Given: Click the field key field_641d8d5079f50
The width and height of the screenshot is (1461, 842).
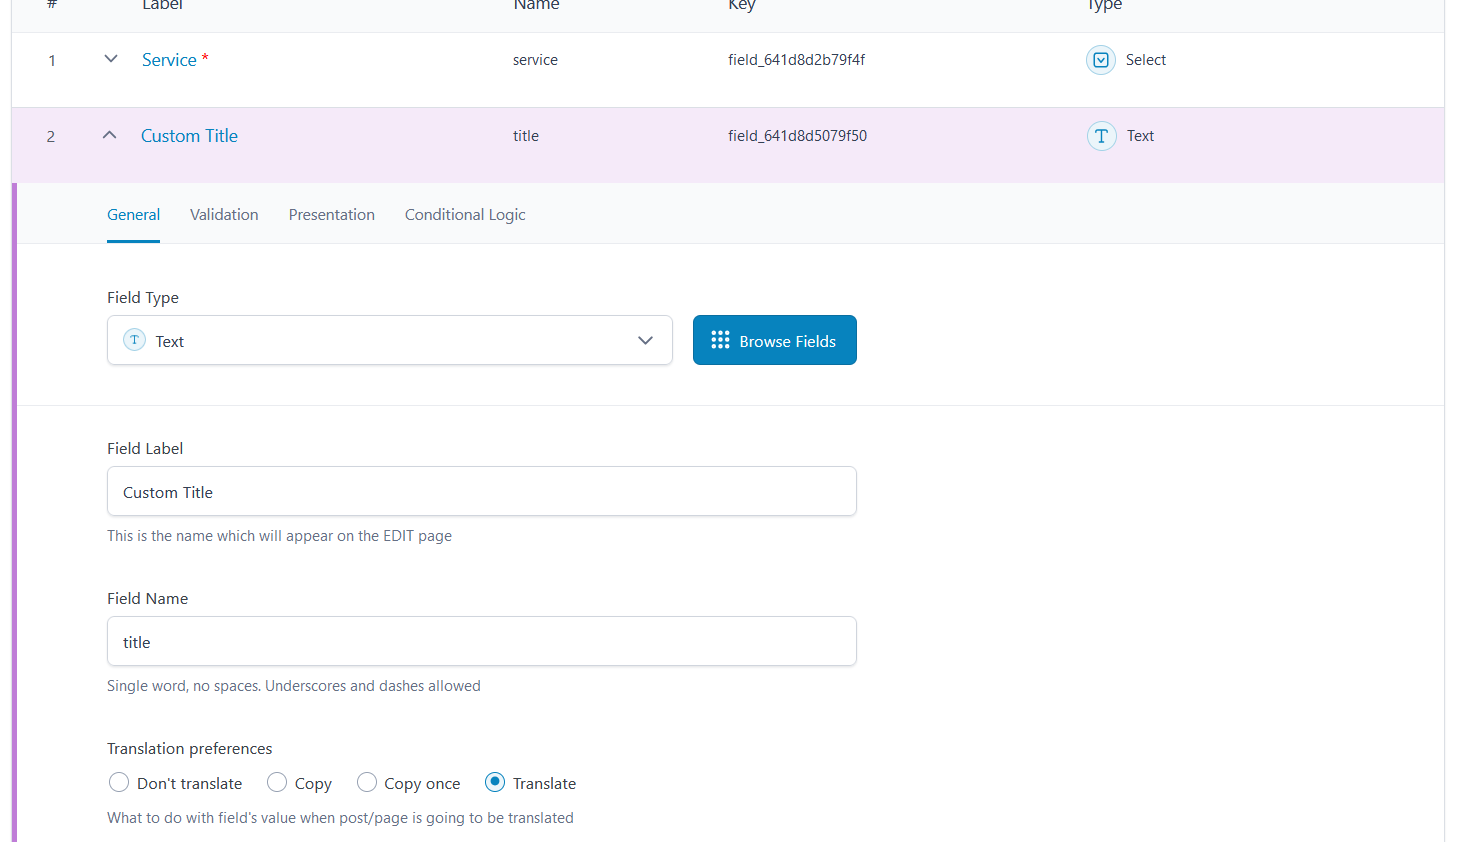Looking at the screenshot, I should tap(798, 136).
